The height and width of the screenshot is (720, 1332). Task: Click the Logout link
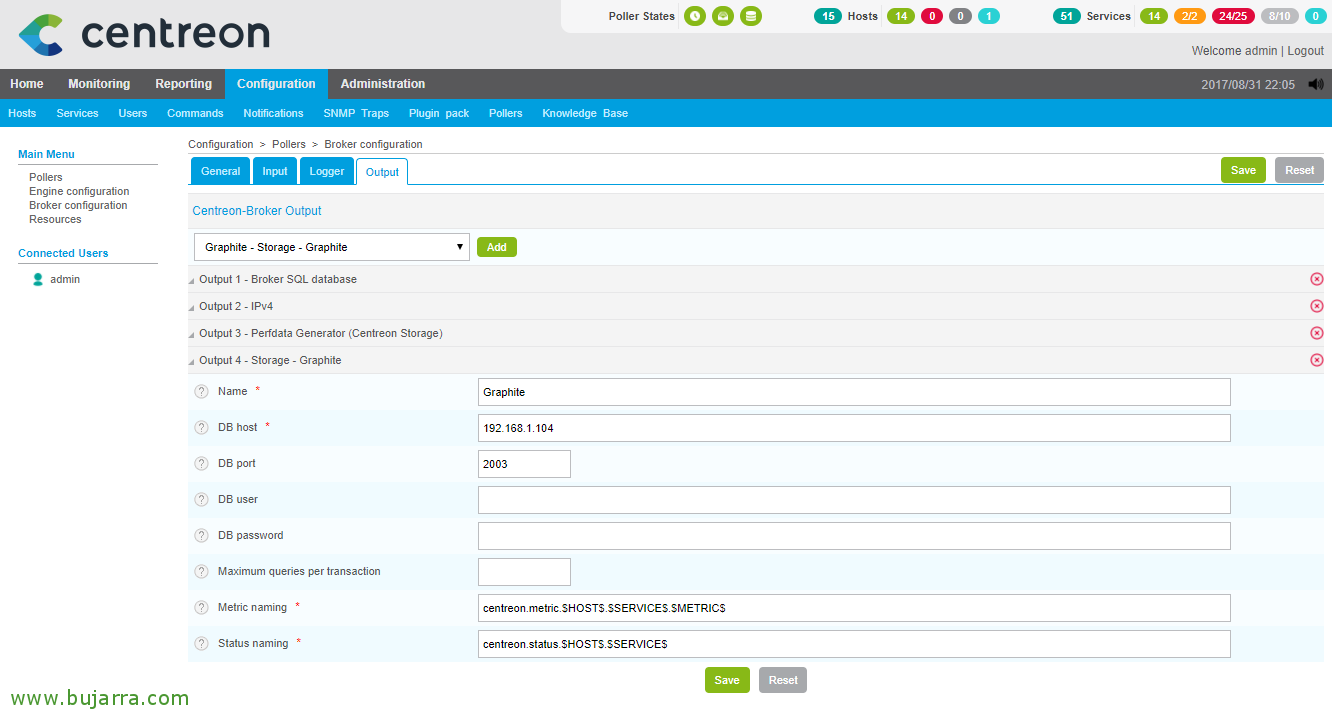point(1305,51)
